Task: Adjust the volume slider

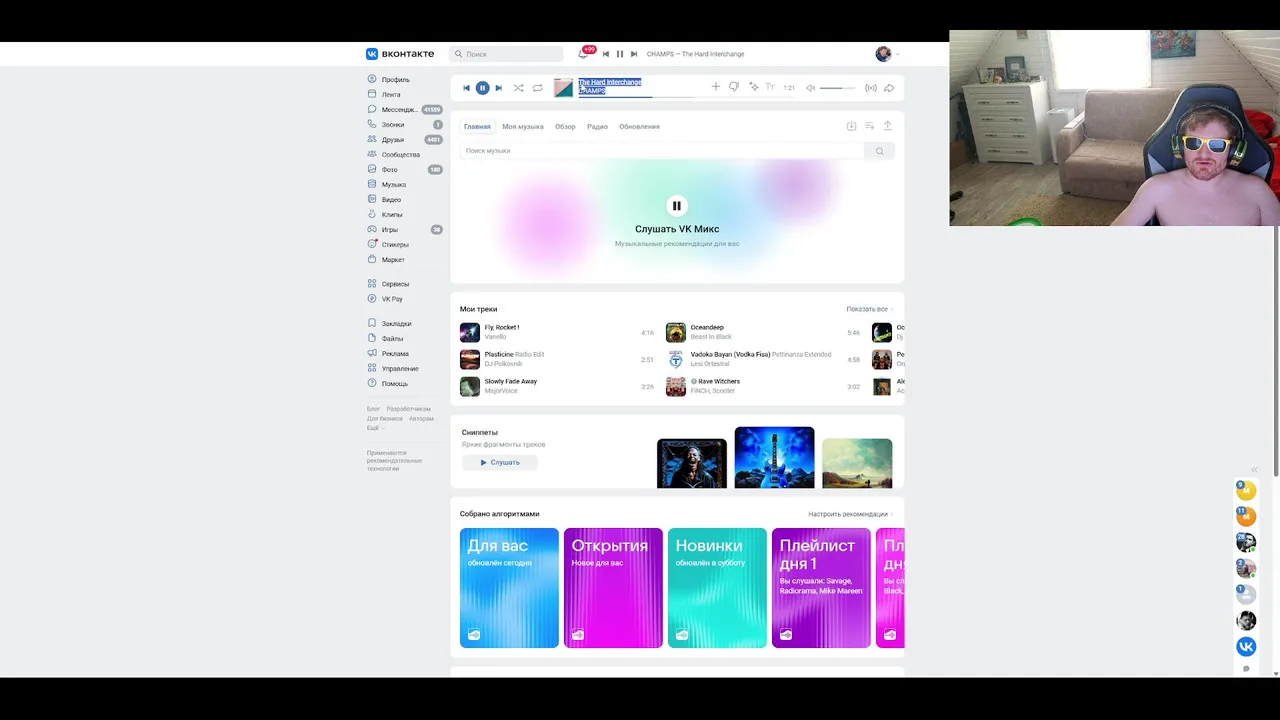Action: 837,88
